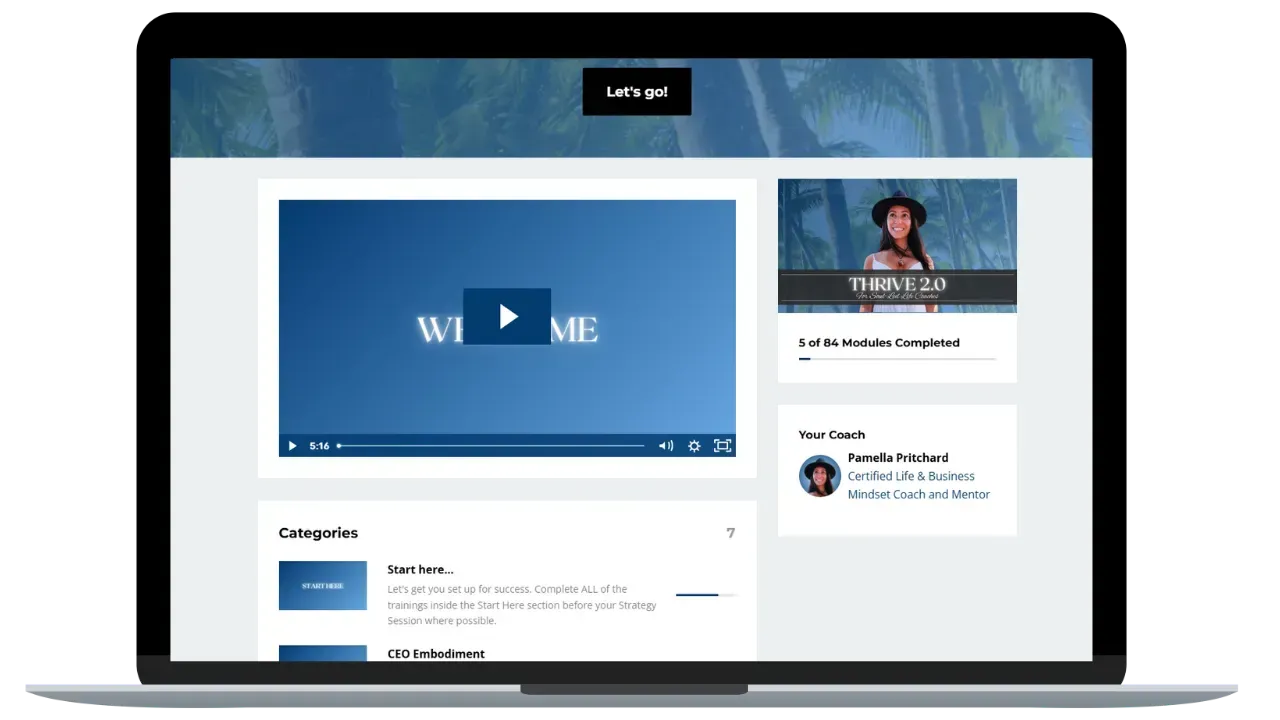The height and width of the screenshot is (720, 1280).
Task: Click the "Let's go!" button
Action: (x=636, y=92)
